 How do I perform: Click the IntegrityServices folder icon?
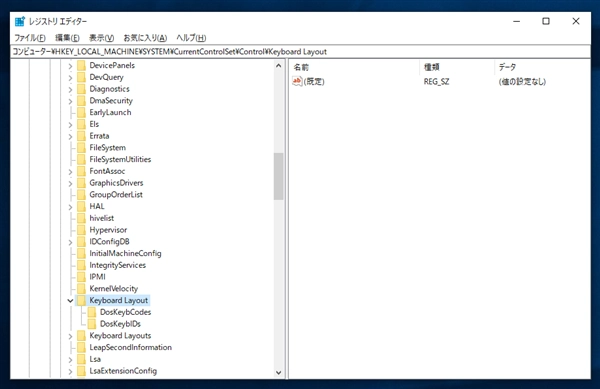pos(81,265)
